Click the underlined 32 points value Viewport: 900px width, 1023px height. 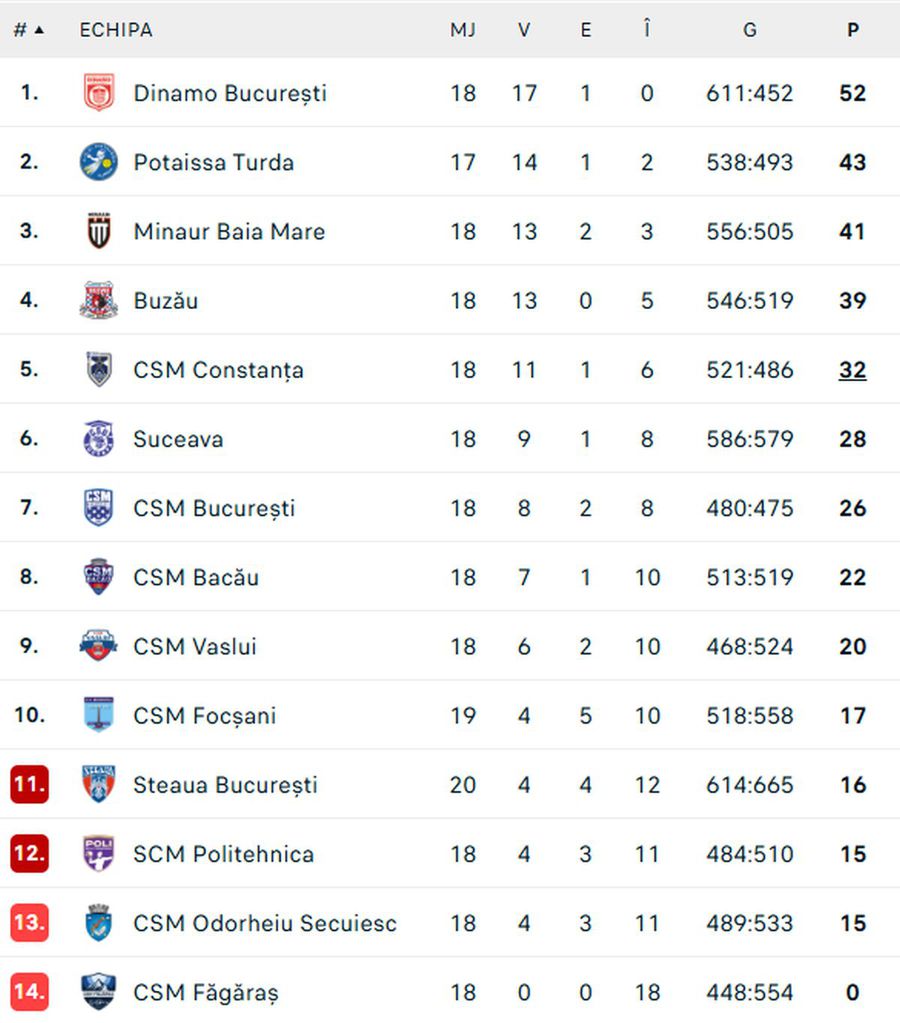click(852, 369)
